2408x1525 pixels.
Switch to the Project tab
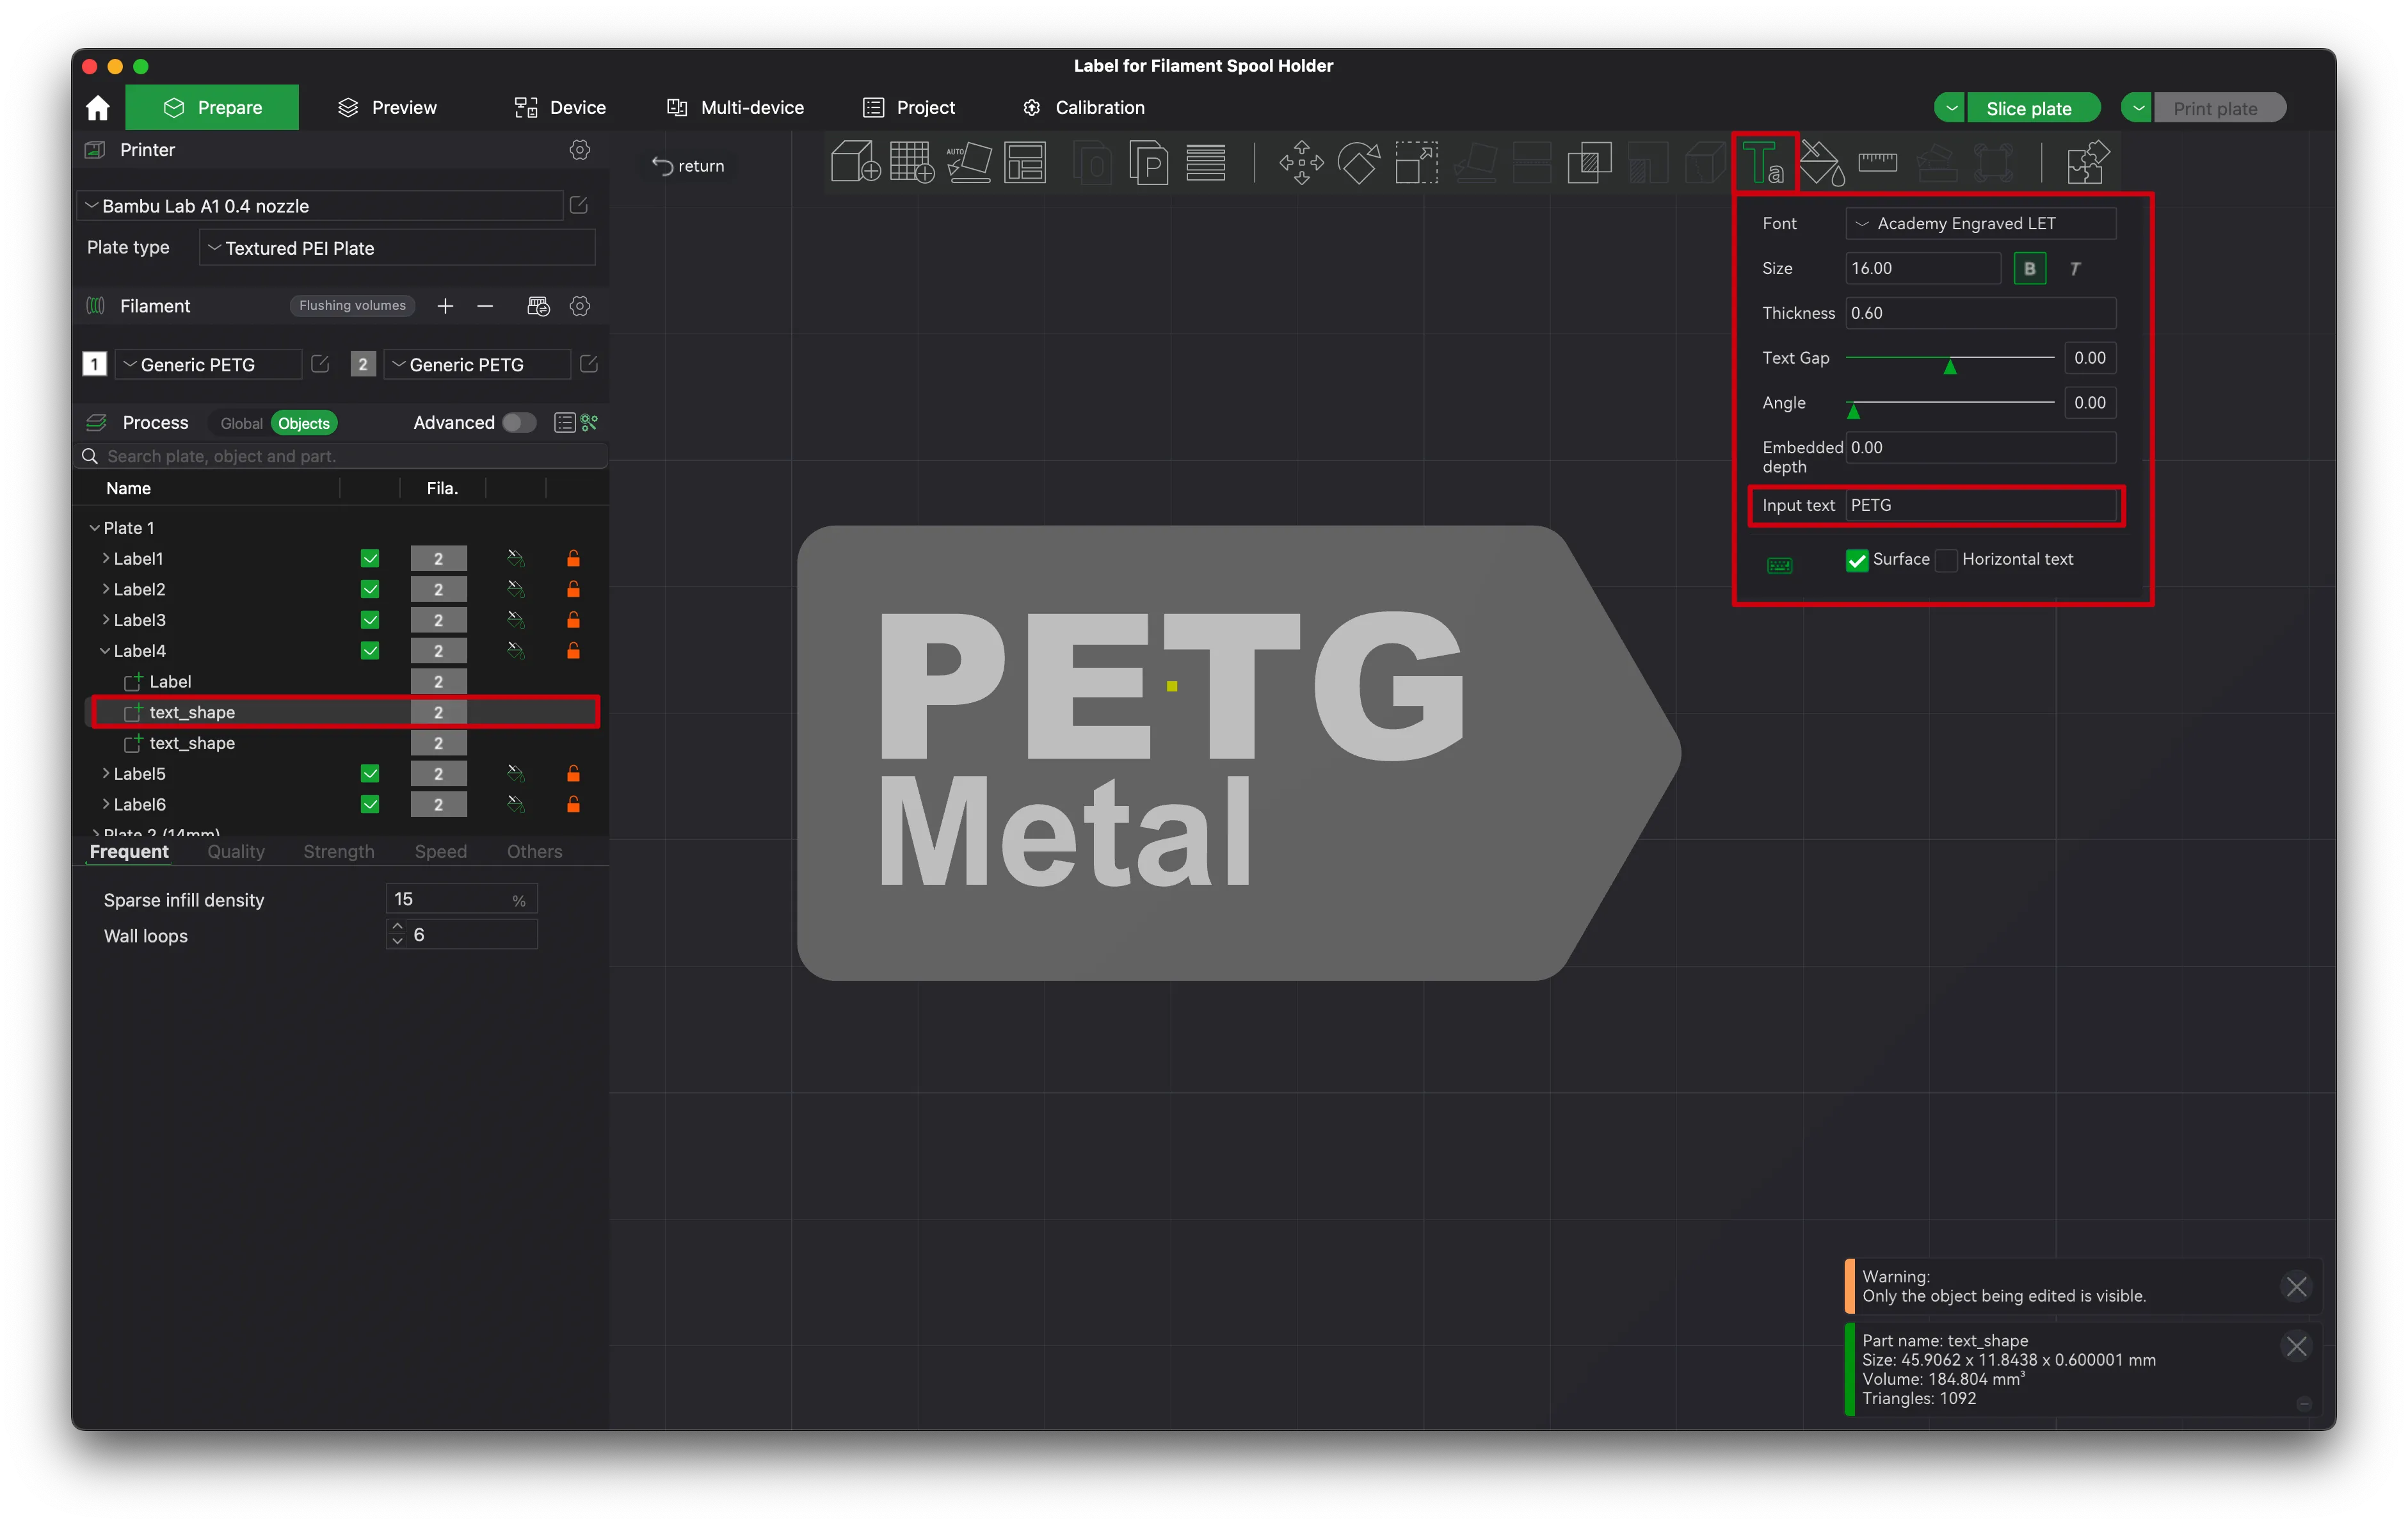pos(908,108)
